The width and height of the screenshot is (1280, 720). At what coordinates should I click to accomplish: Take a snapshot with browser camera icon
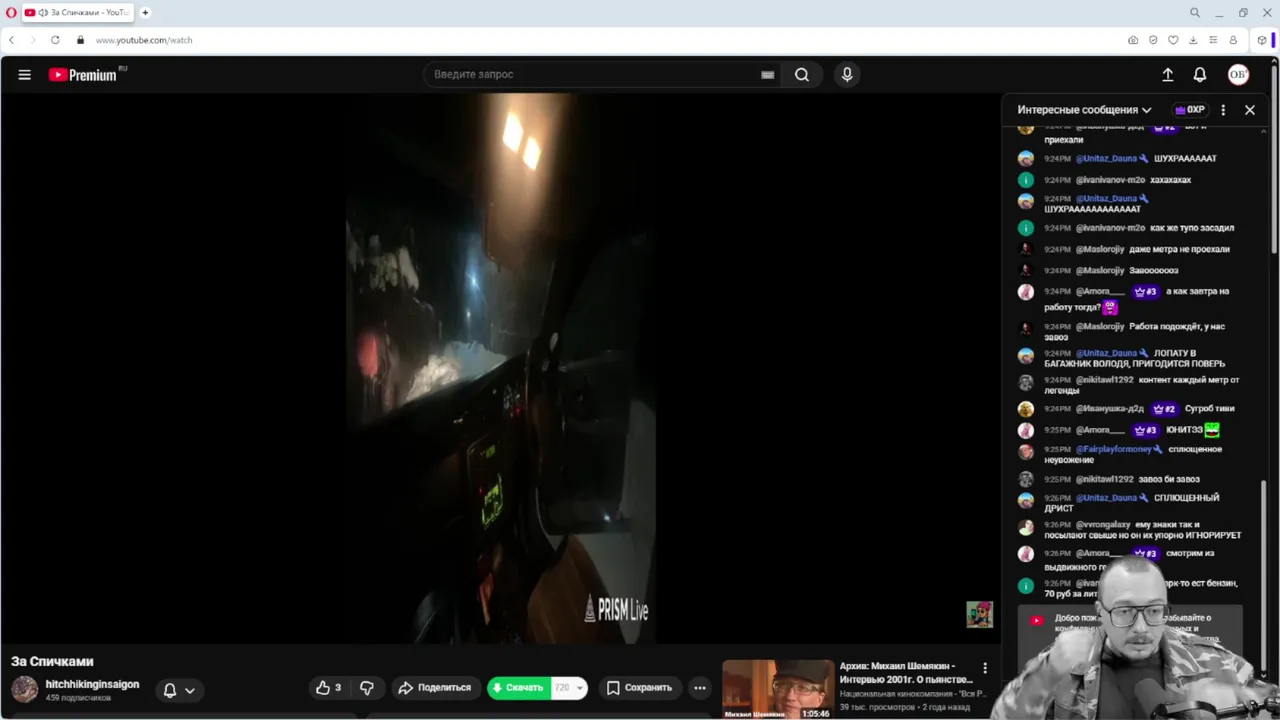click(1133, 40)
